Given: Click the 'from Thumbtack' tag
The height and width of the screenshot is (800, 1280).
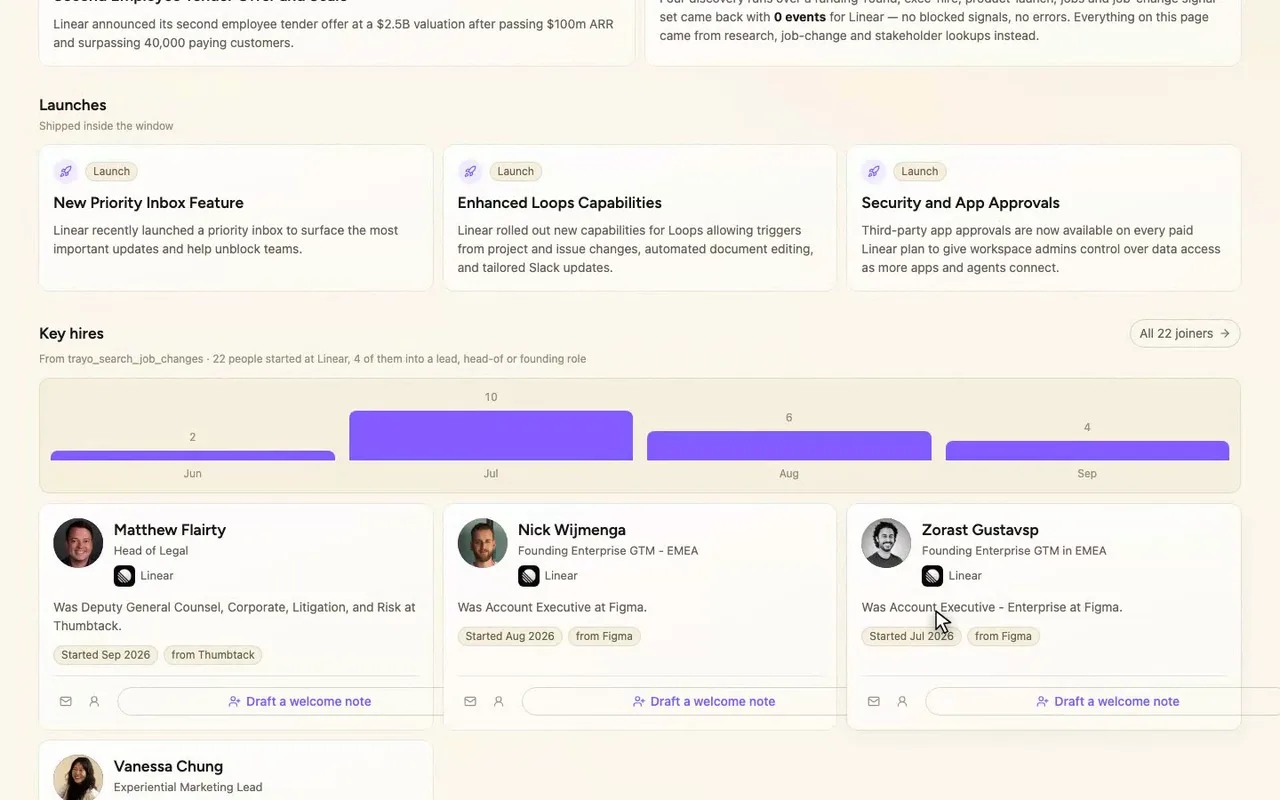Looking at the screenshot, I should [x=213, y=655].
